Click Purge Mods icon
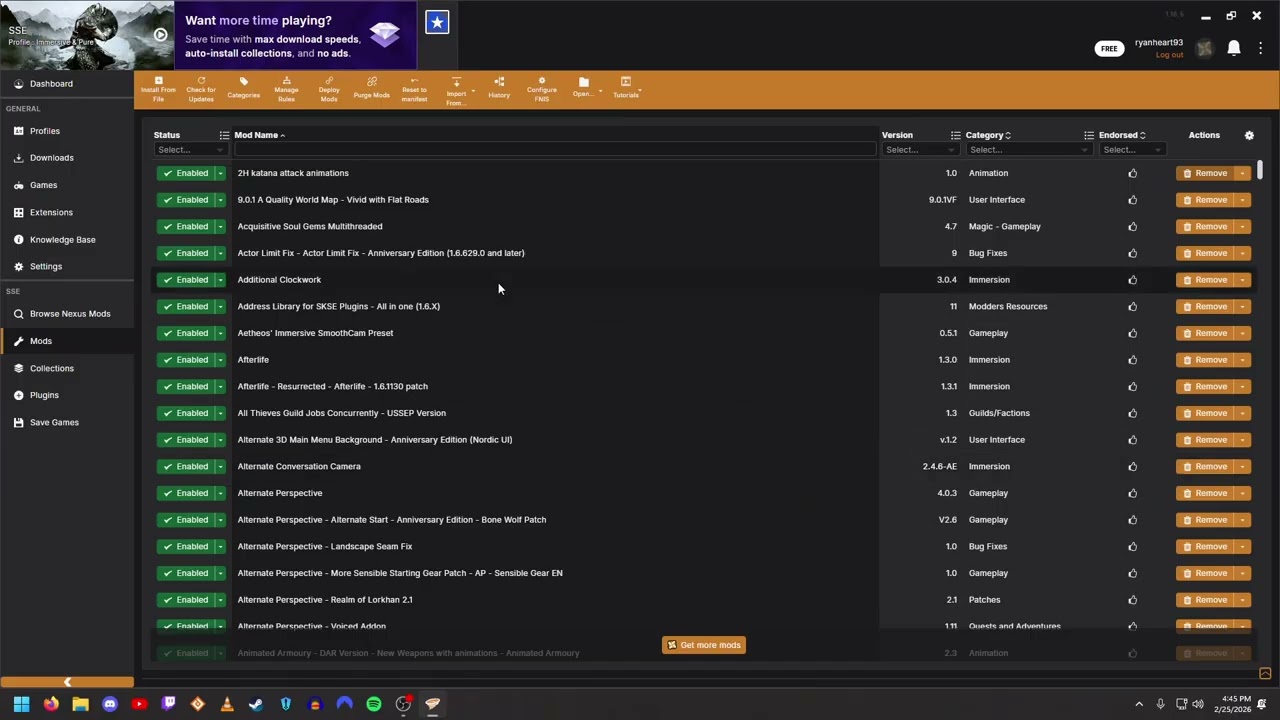 click(x=372, y=81)
